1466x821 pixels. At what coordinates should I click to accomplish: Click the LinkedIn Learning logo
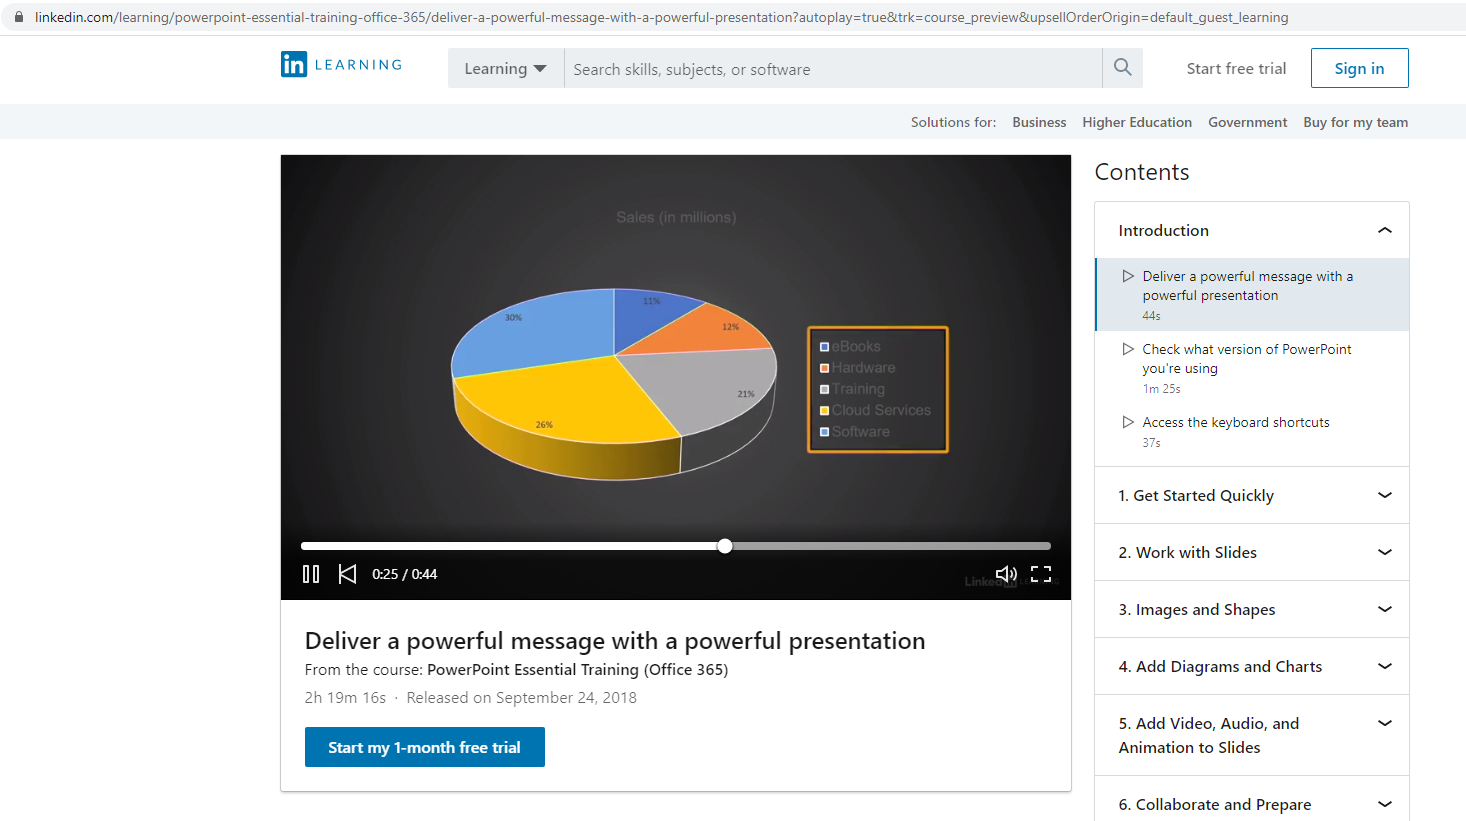(340, 63)
